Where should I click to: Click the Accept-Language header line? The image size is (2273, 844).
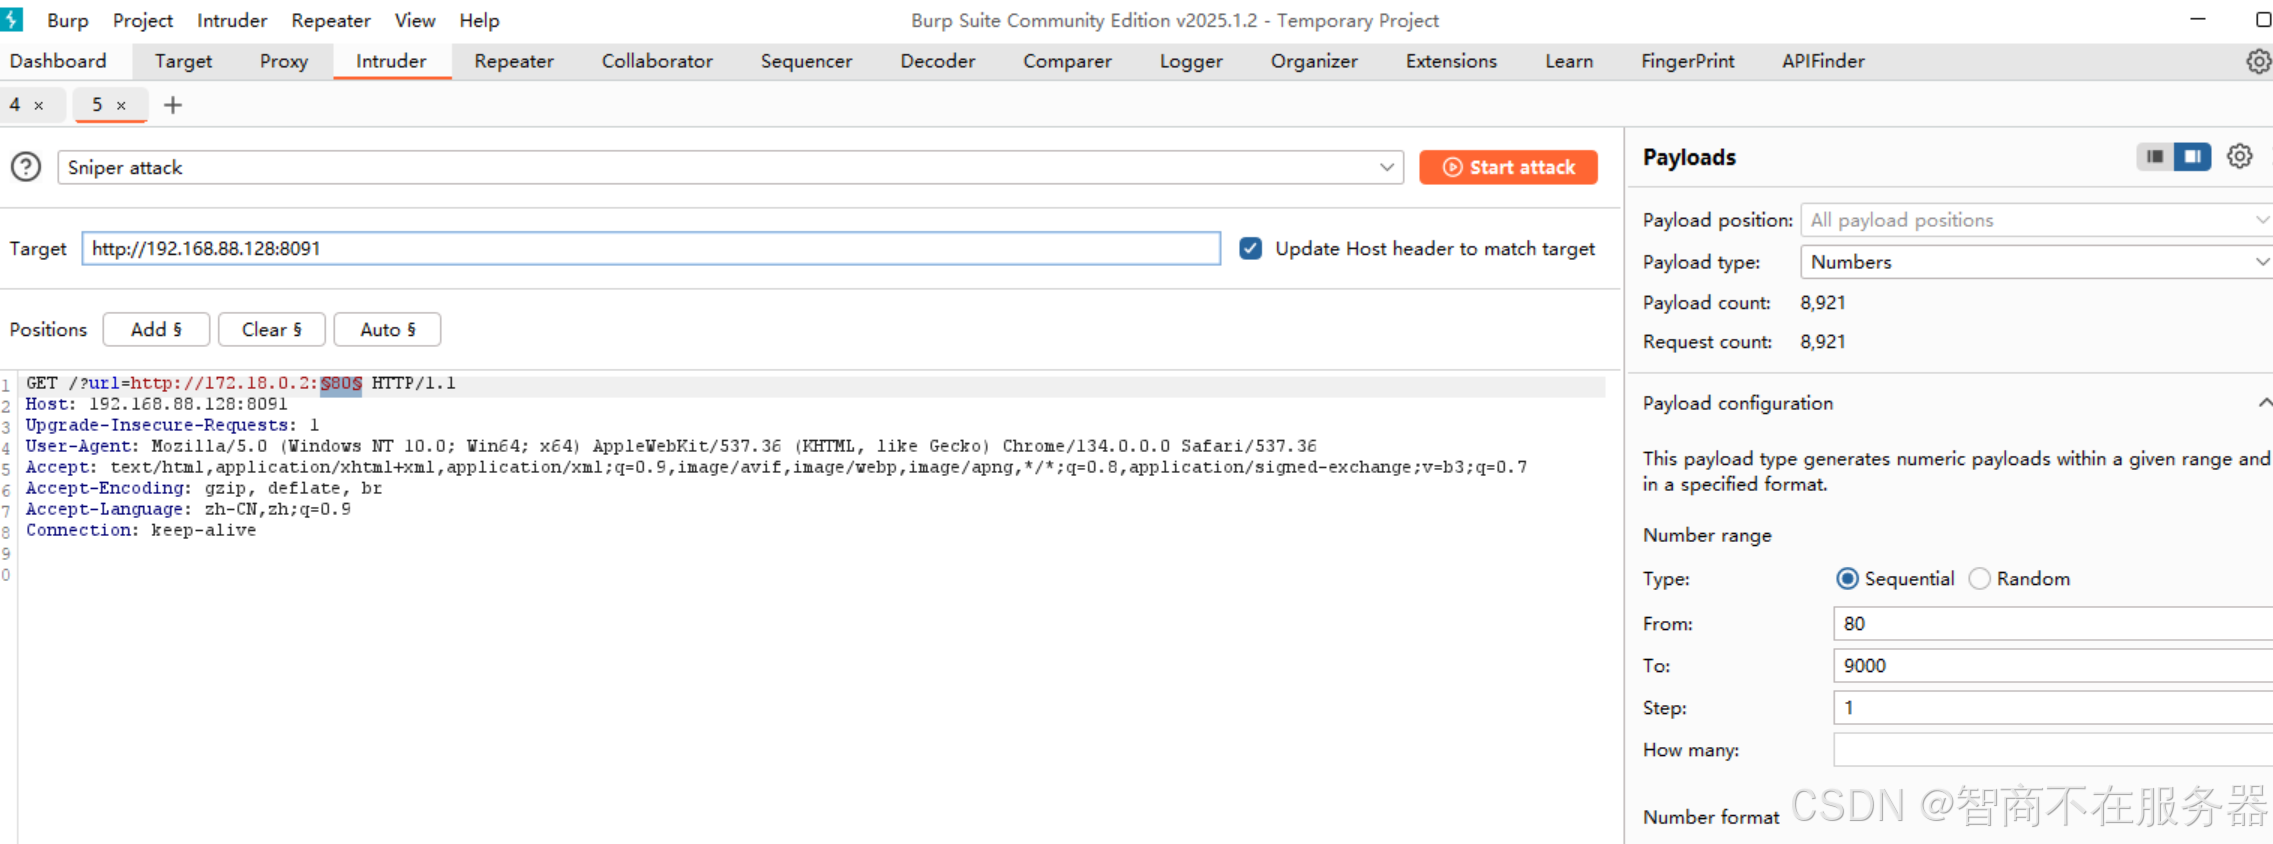click(x=188, y=509)
